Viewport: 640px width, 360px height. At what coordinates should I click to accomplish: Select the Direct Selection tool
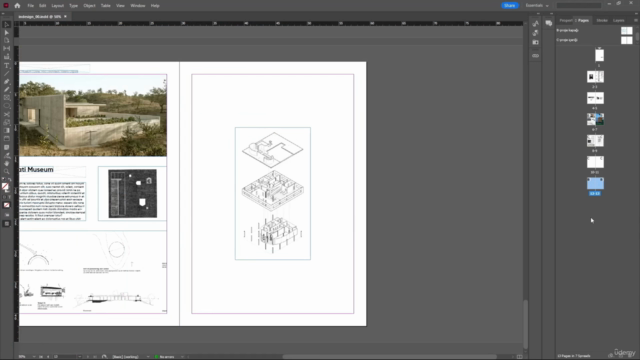pyautogui.click(x=7, y=33)
